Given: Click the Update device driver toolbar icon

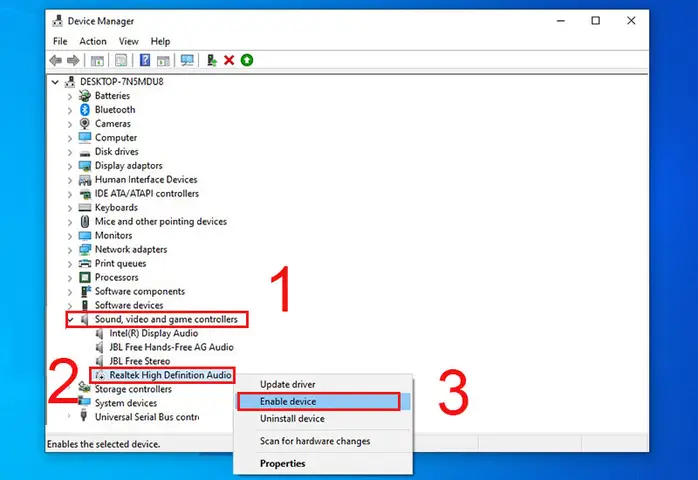Looking at the screenshot, I should tap(212, 60).
